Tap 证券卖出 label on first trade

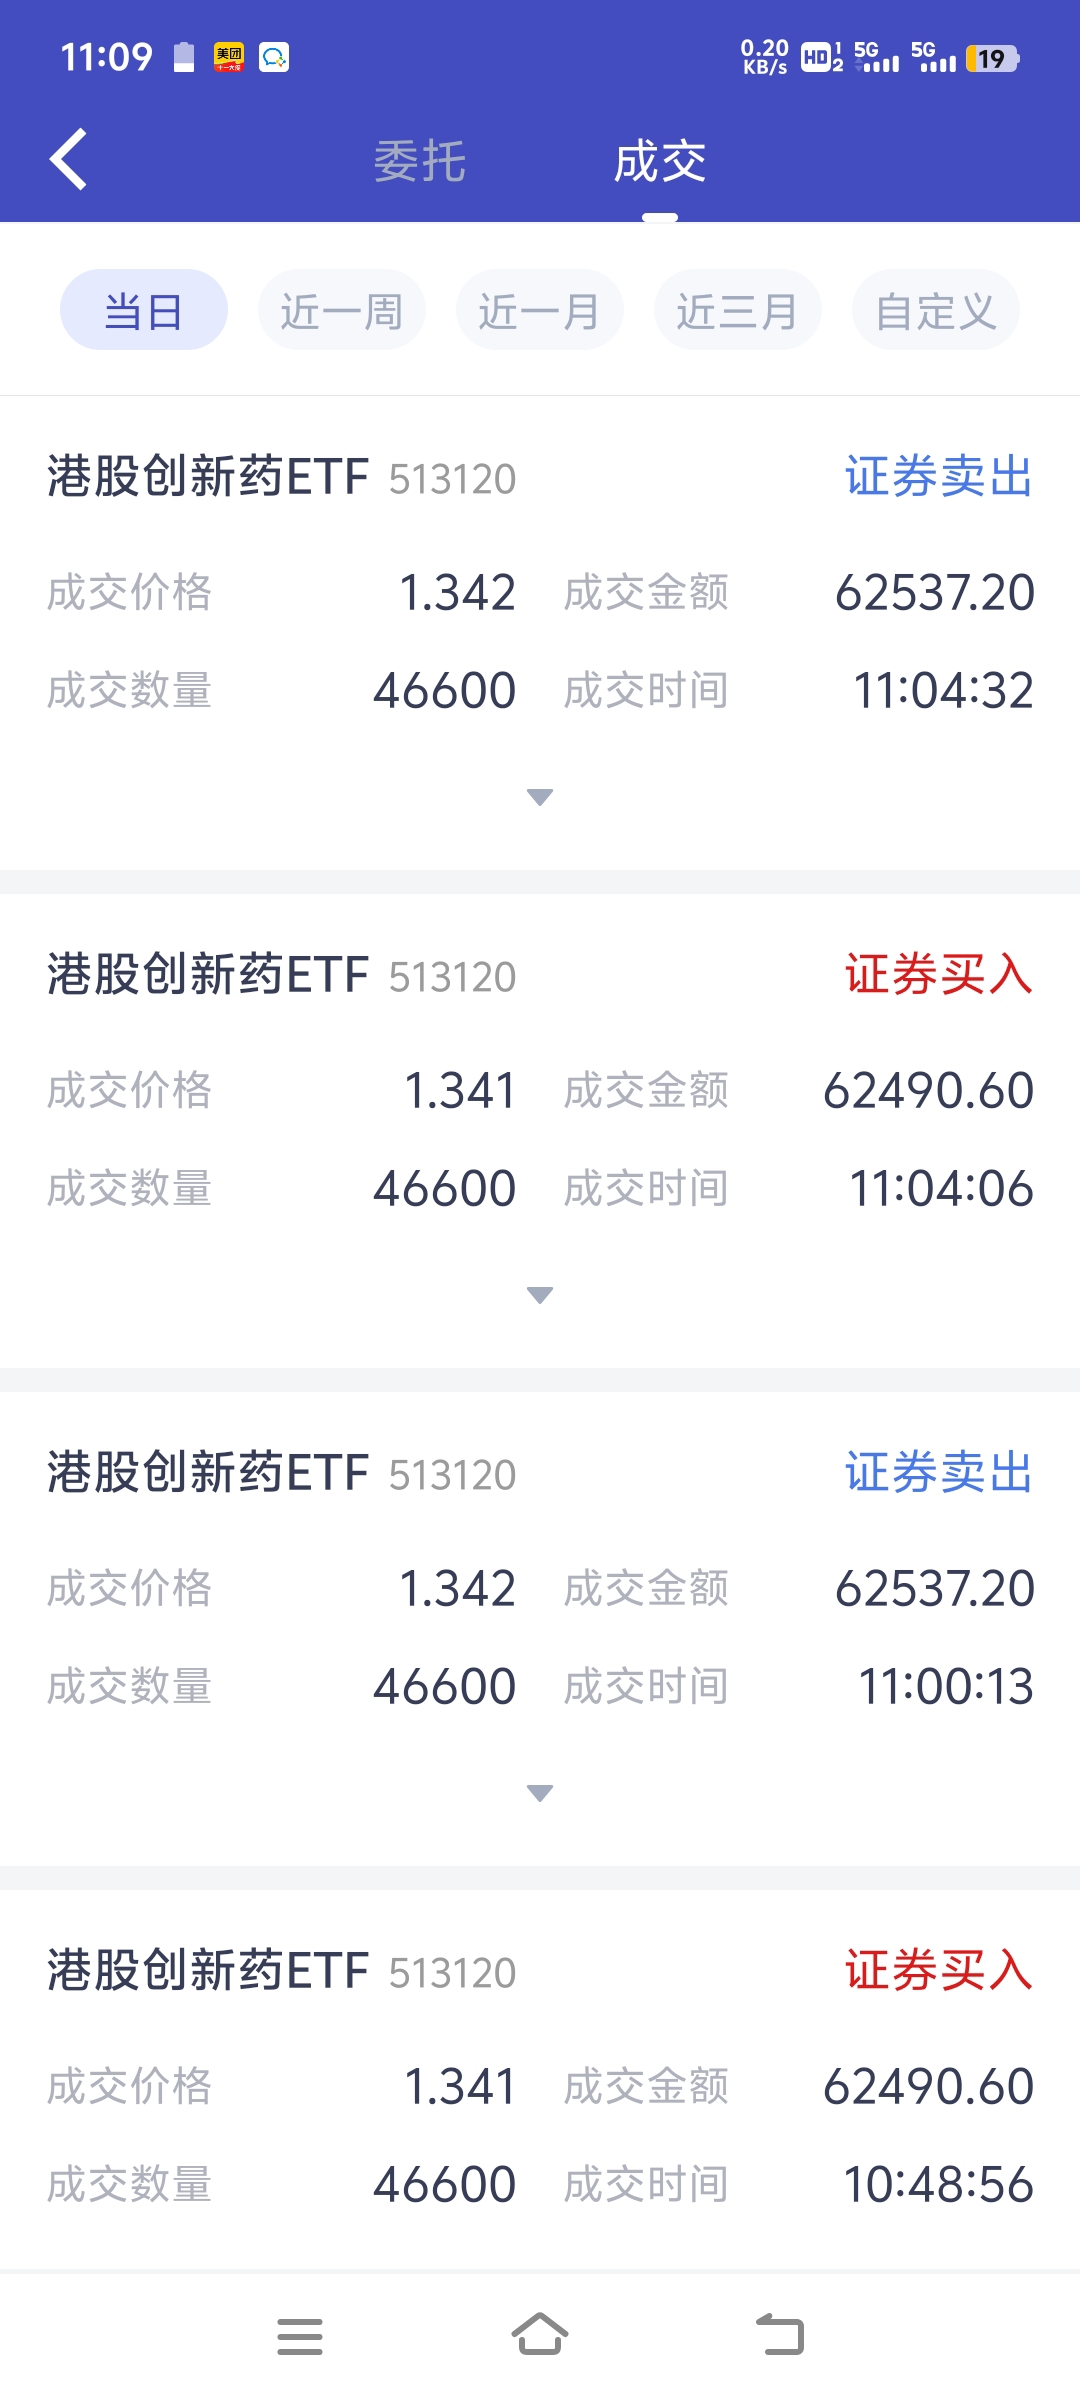click(938, 476)
